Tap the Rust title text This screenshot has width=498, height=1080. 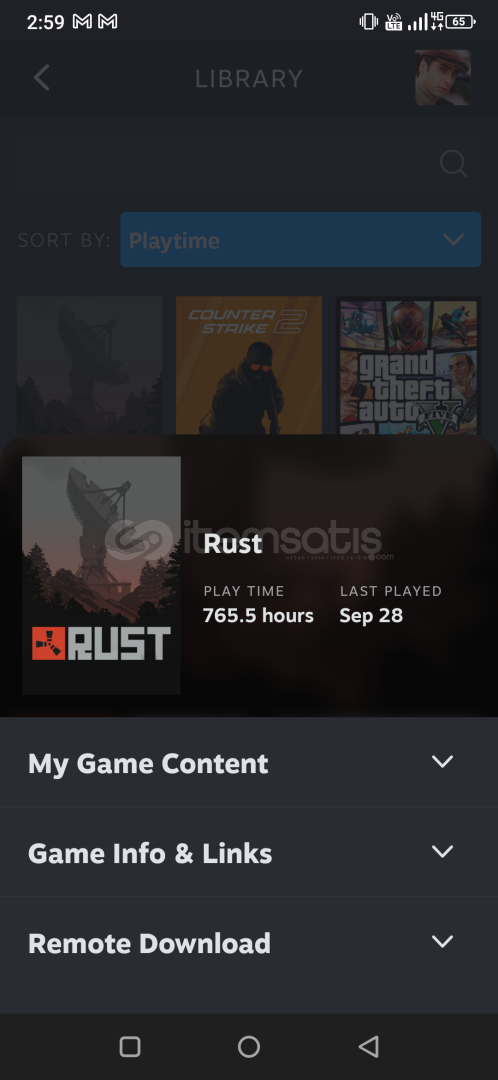(x=233, y=543)
